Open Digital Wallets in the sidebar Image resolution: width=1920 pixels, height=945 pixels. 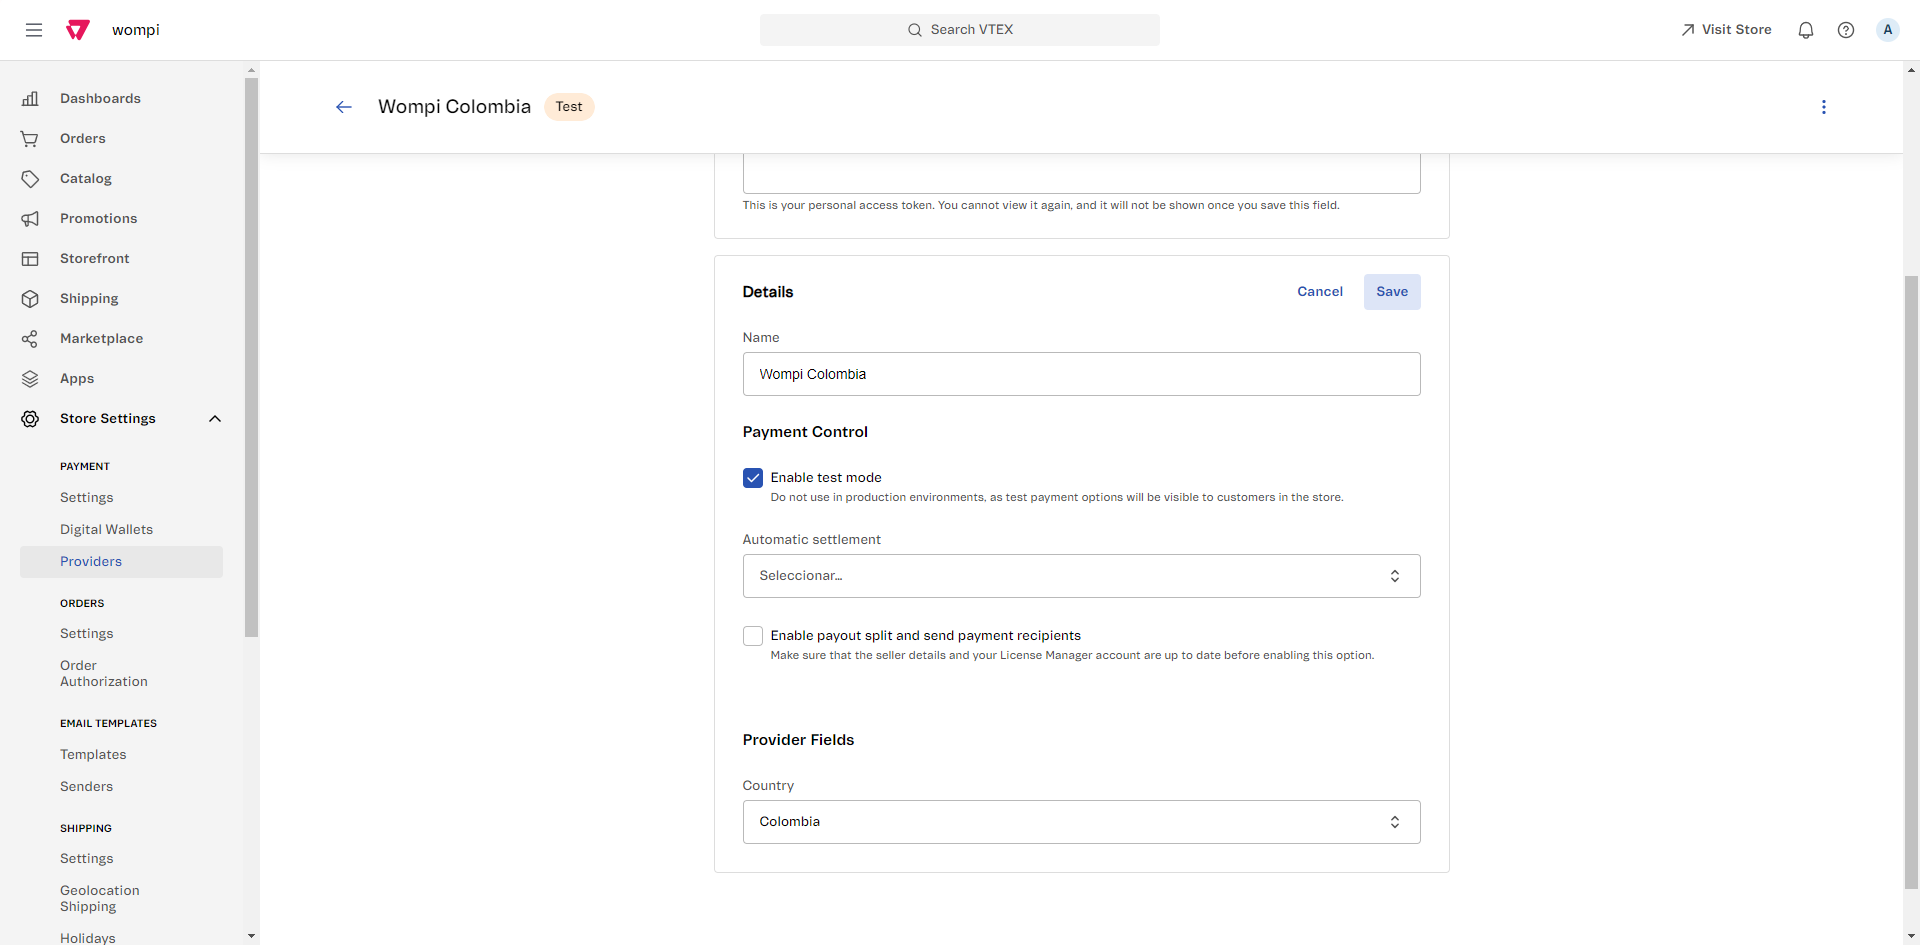(106, 530)
